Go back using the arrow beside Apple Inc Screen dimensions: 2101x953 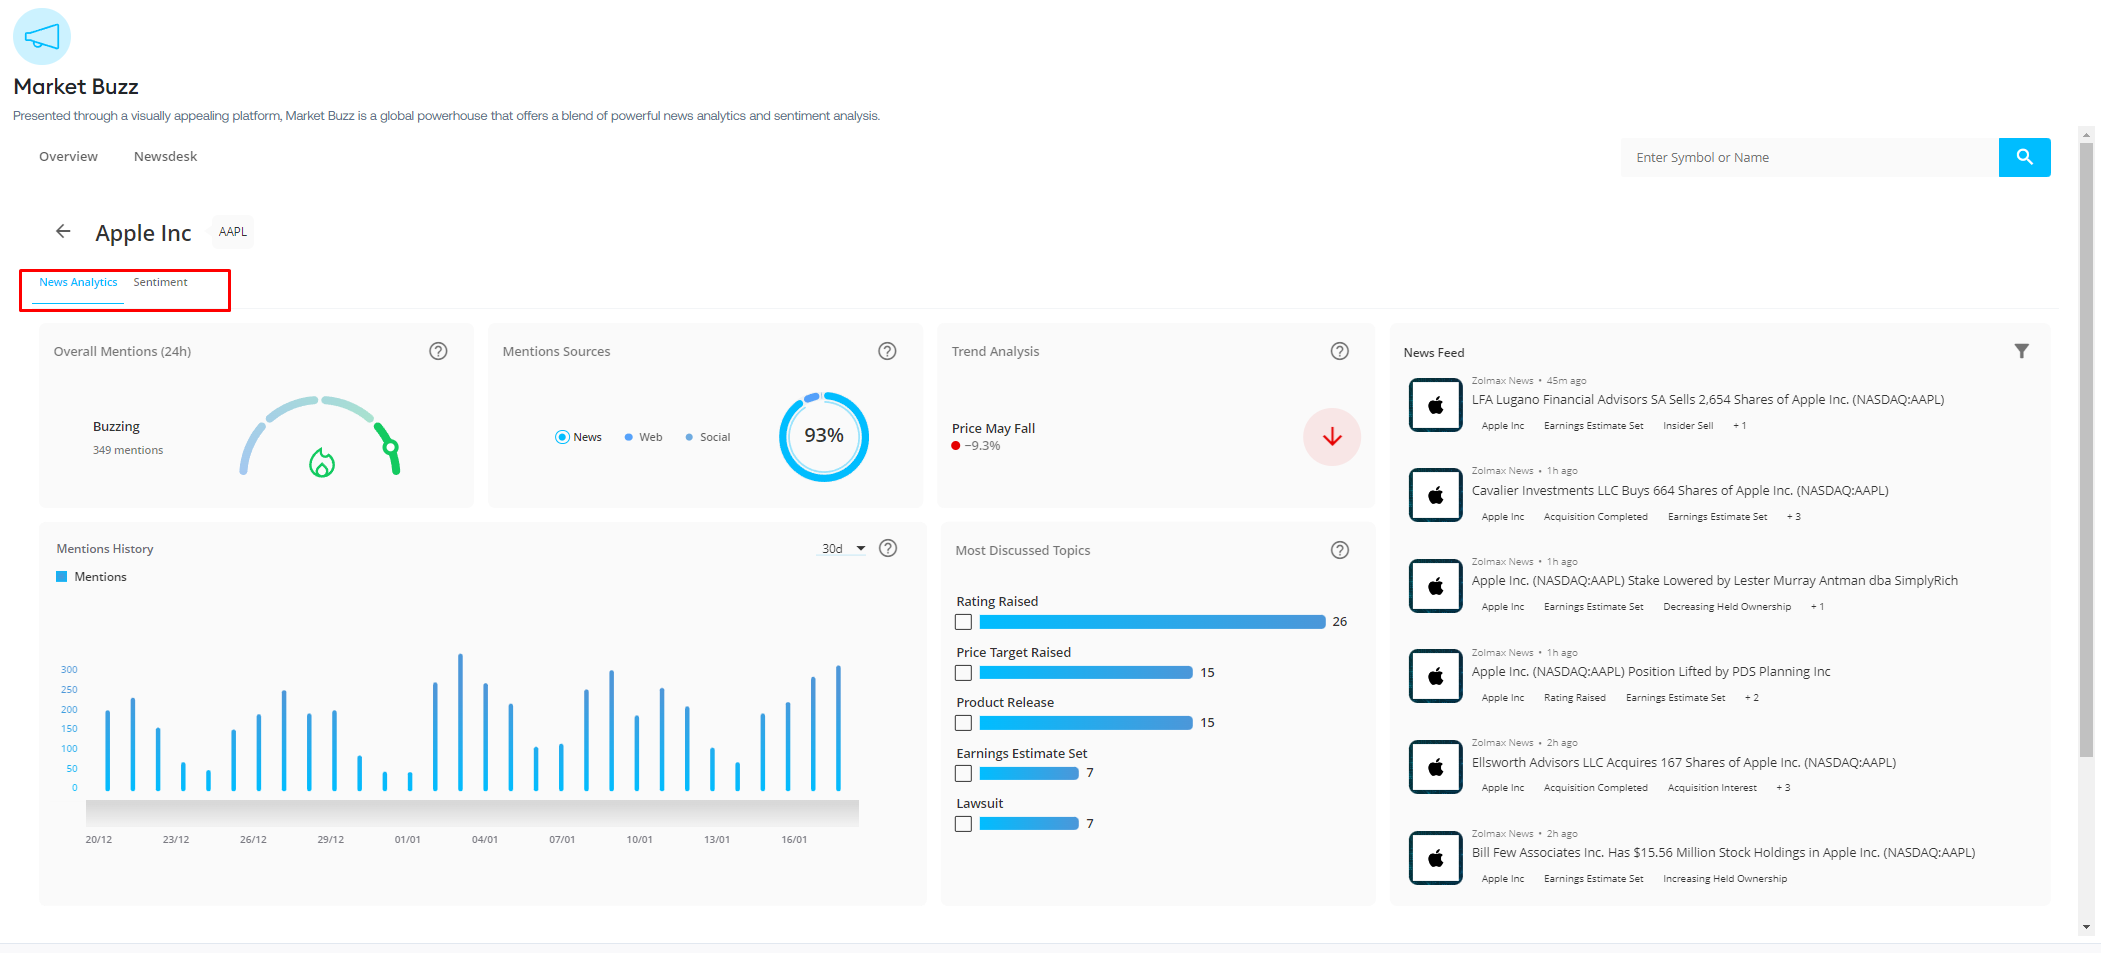[x=63, y=231]
